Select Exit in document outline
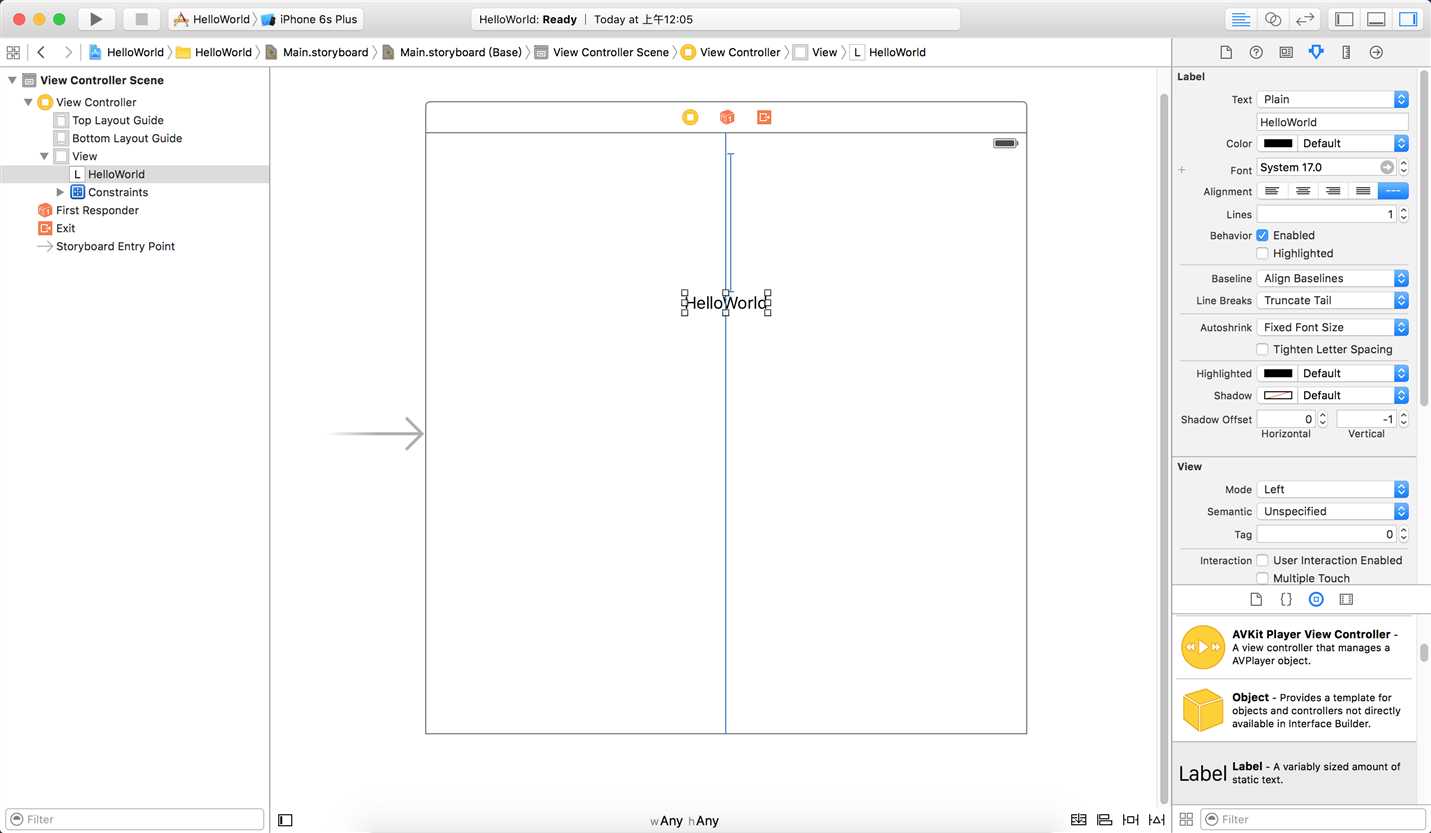Image resolution: width=1431 pixels, height=833 pixels. click(x=66, y=228)
